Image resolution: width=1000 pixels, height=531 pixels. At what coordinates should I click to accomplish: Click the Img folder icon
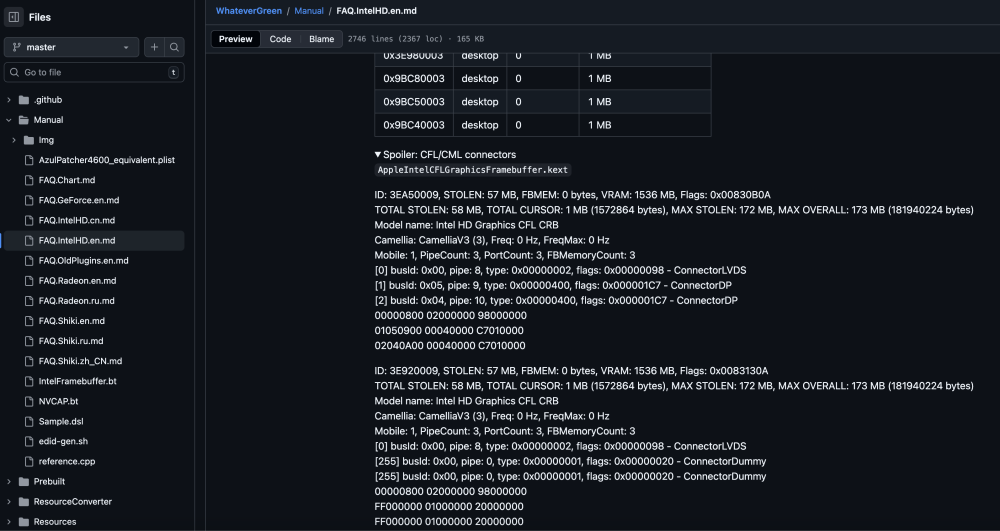coord(29,140)
